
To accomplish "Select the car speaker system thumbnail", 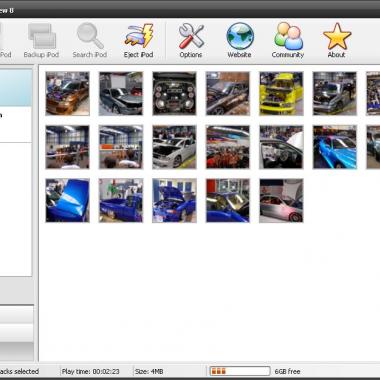I will point(174,94).
